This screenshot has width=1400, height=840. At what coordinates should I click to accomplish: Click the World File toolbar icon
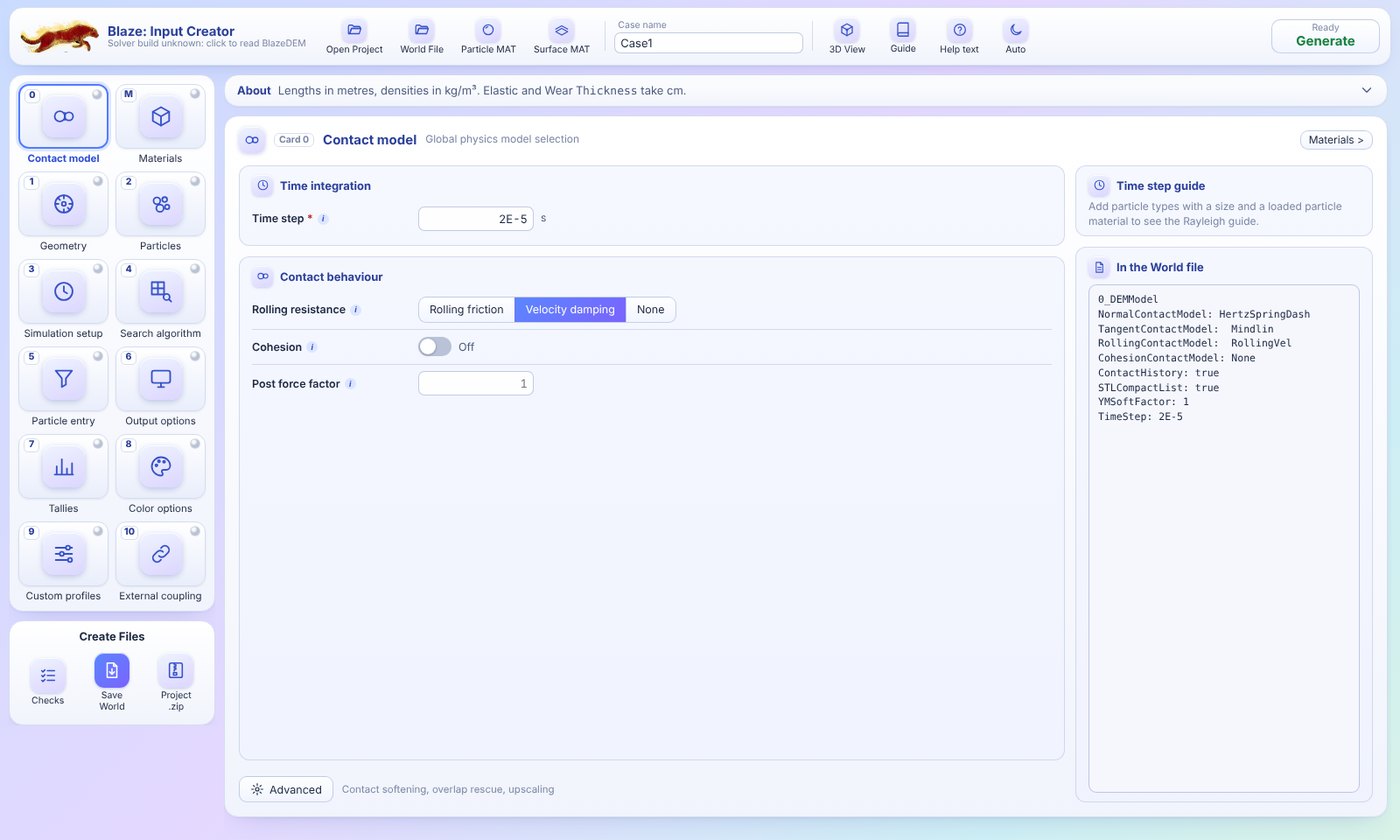coord(422,30)
